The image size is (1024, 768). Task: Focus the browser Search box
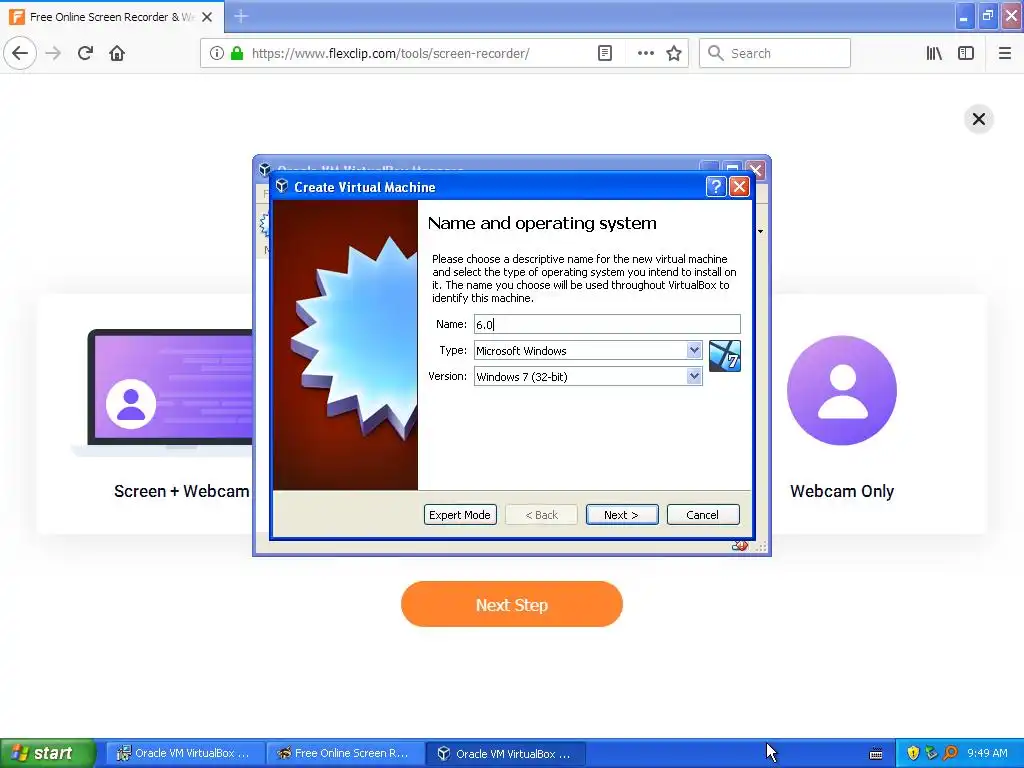click(775, 53)
